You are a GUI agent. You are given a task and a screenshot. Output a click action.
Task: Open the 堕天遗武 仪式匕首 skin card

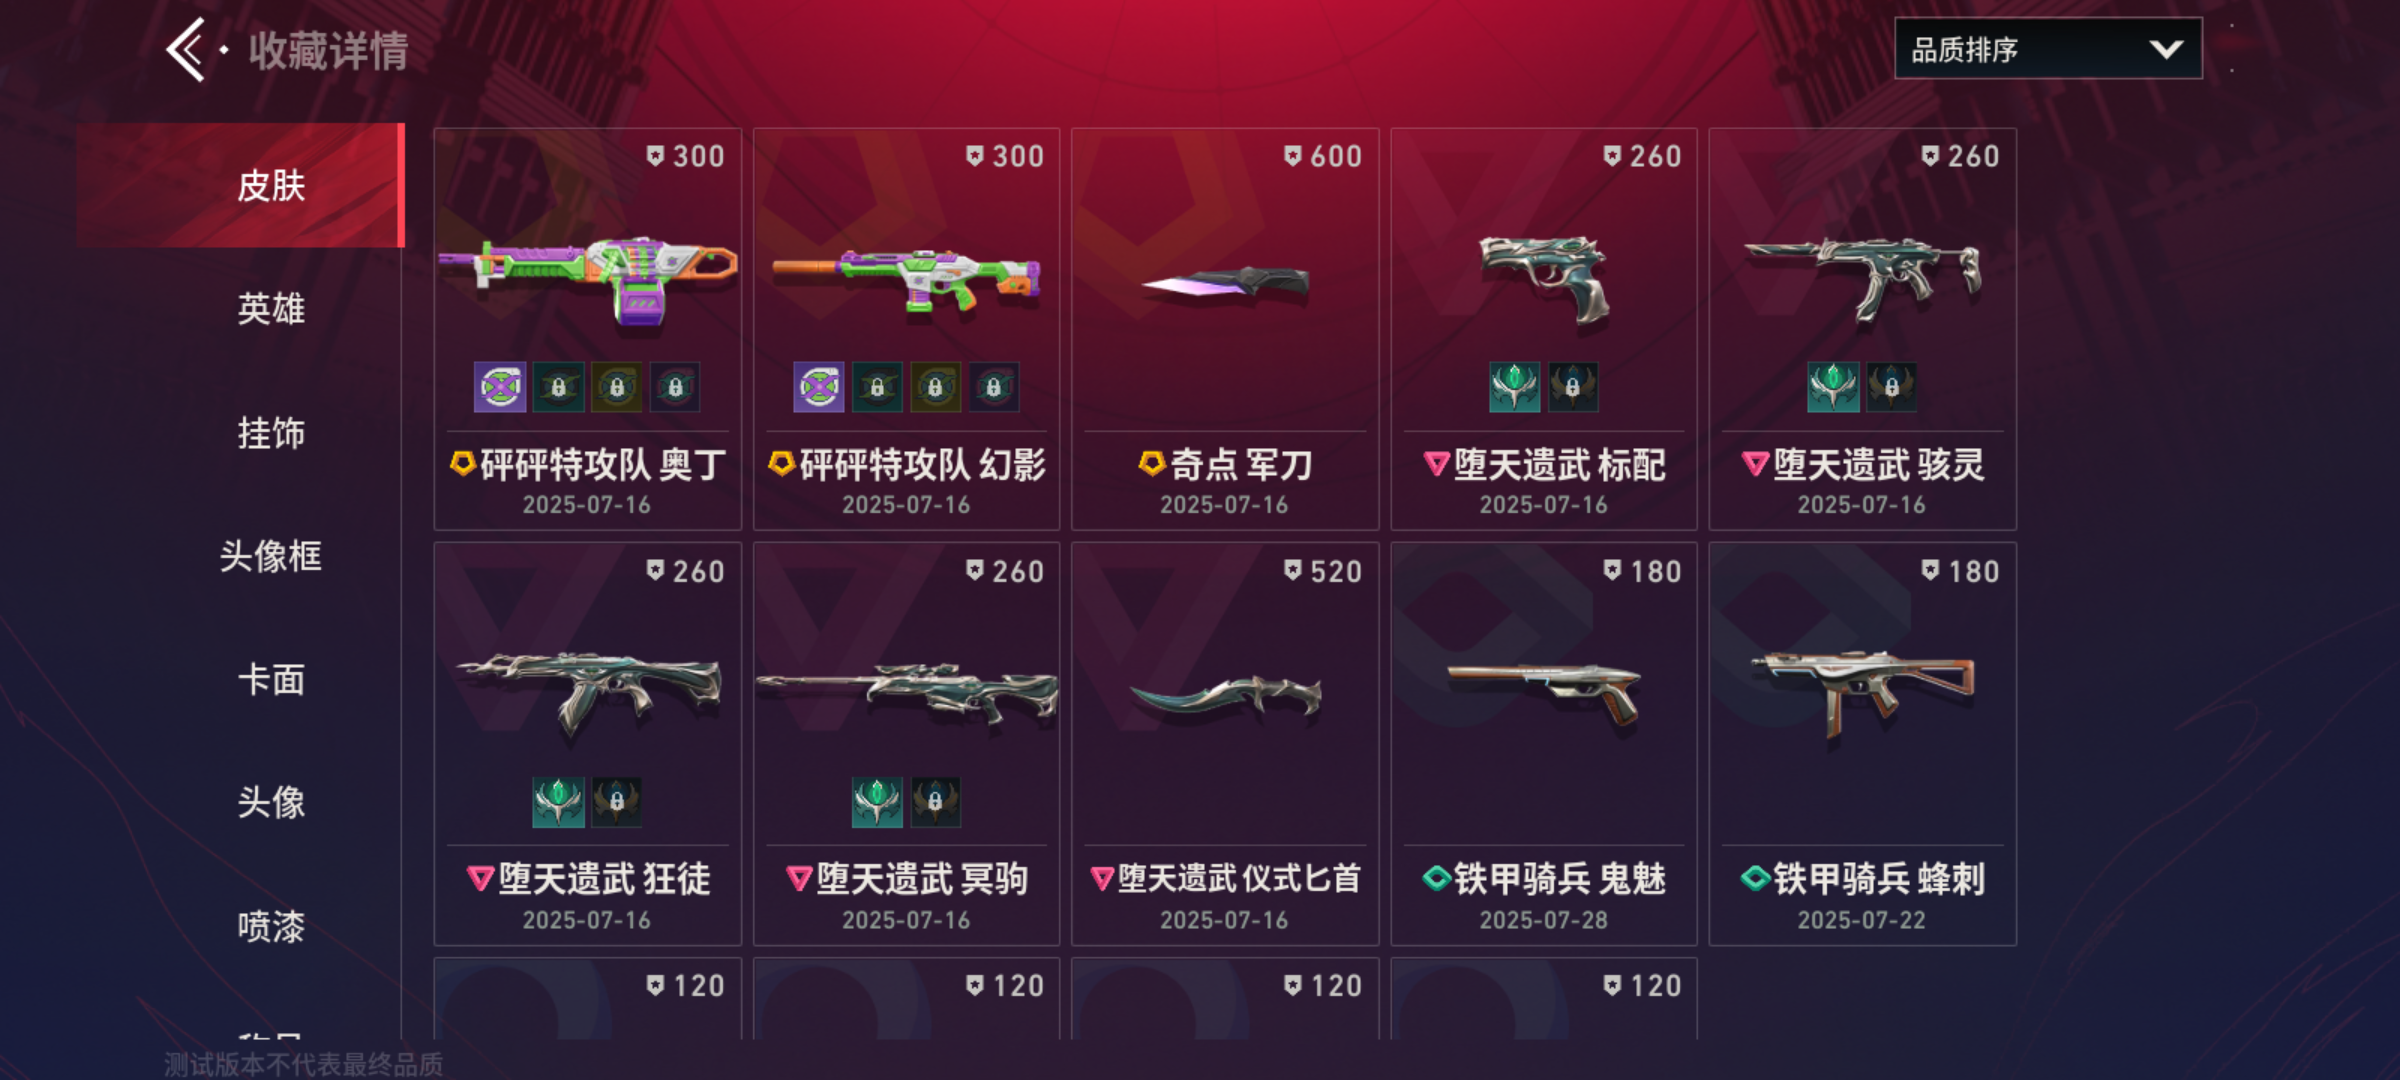point(1225,744)
